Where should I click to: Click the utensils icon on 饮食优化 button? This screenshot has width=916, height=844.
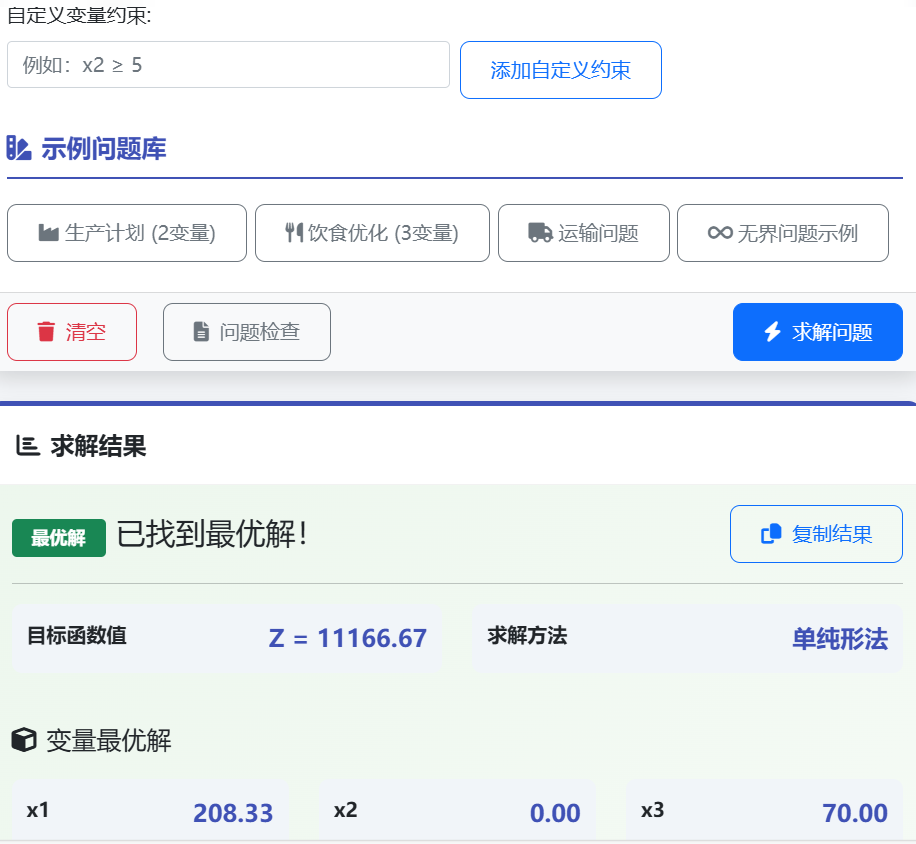[293, 233]
